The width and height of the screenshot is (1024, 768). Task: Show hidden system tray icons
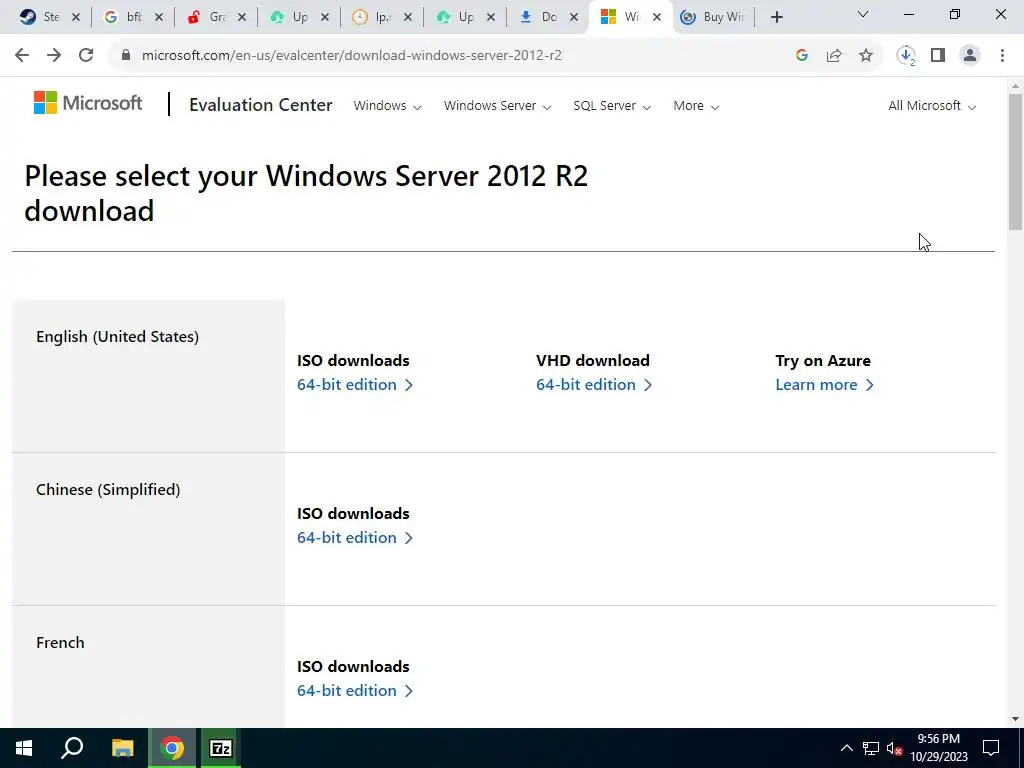tap(846, 748)
